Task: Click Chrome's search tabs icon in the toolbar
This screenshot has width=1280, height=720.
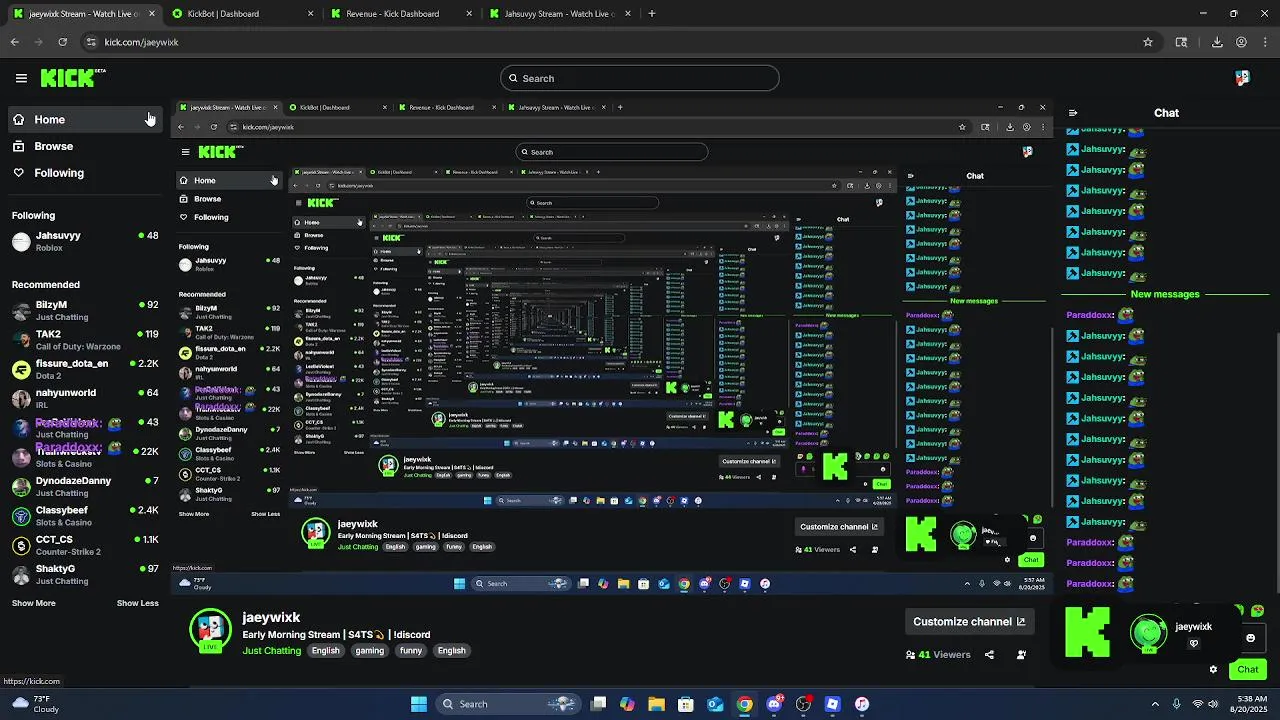Action: (1181, 42)
